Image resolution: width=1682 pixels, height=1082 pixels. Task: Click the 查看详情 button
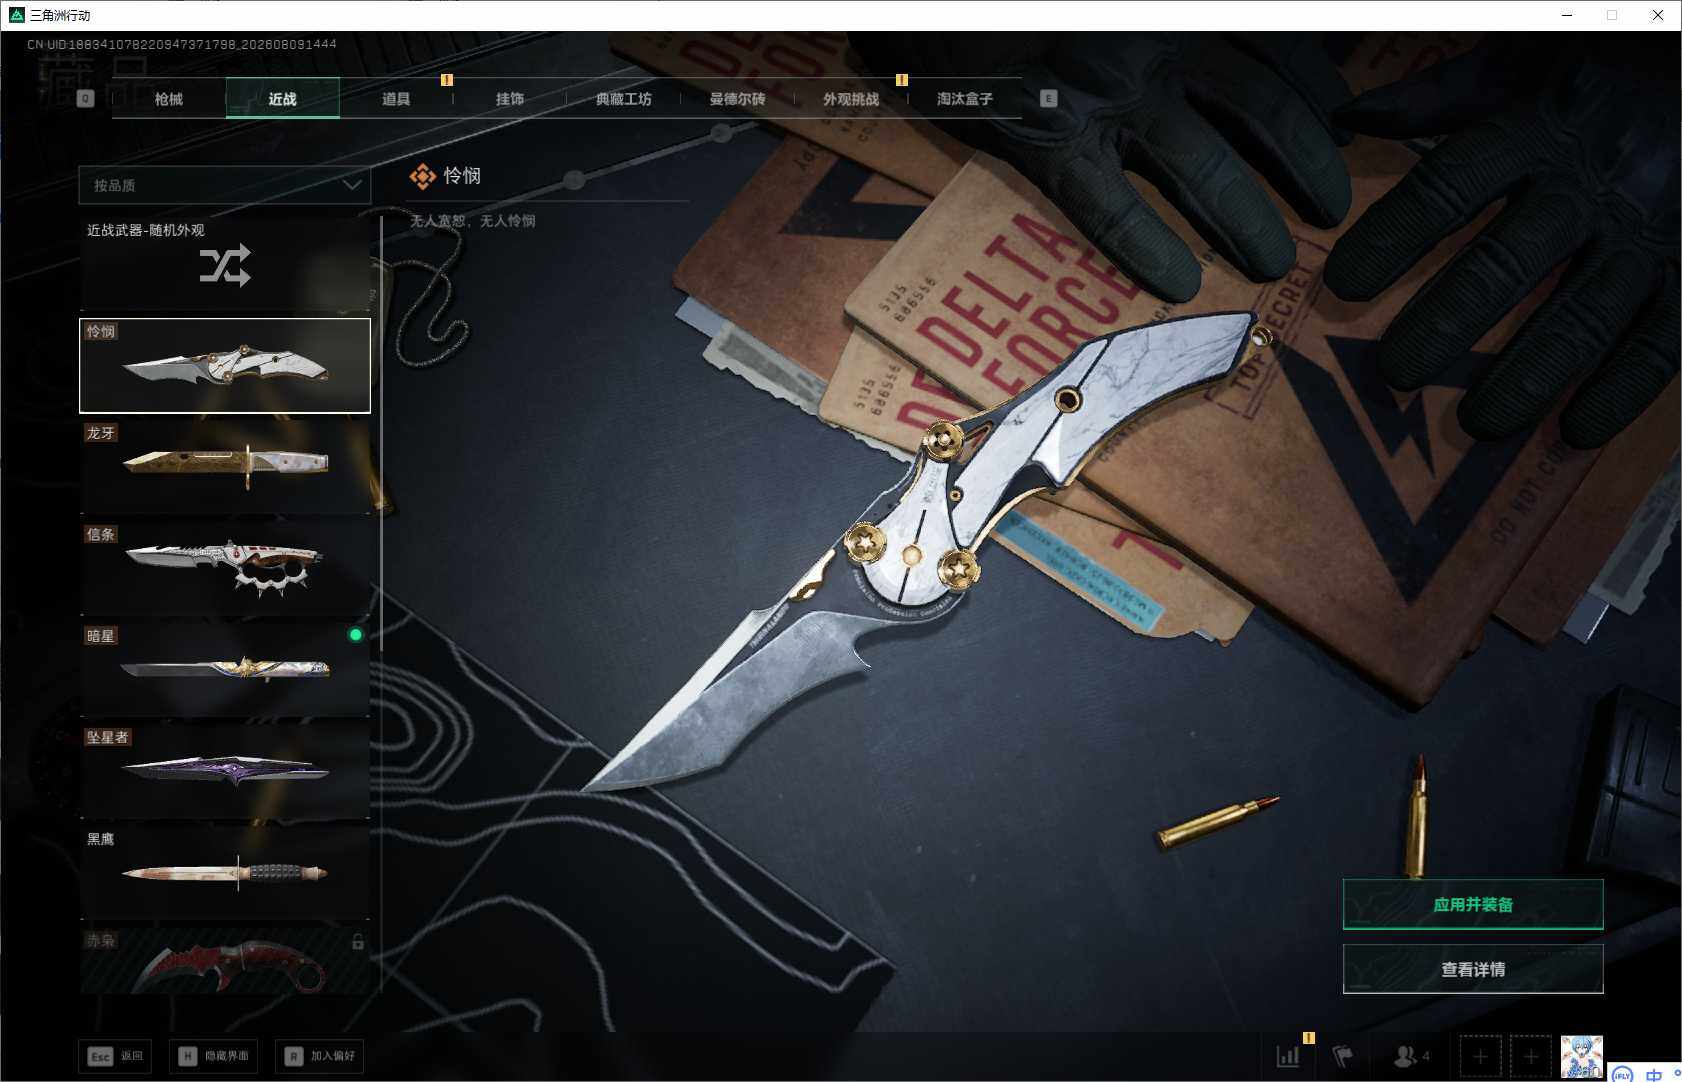(1473, 969)
